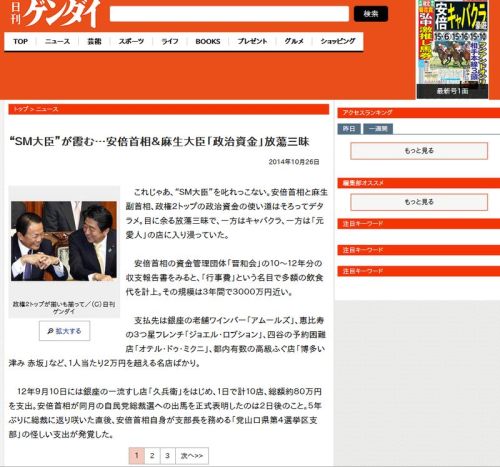Click the 最新号1面 caption

click(x=452, y=91)
